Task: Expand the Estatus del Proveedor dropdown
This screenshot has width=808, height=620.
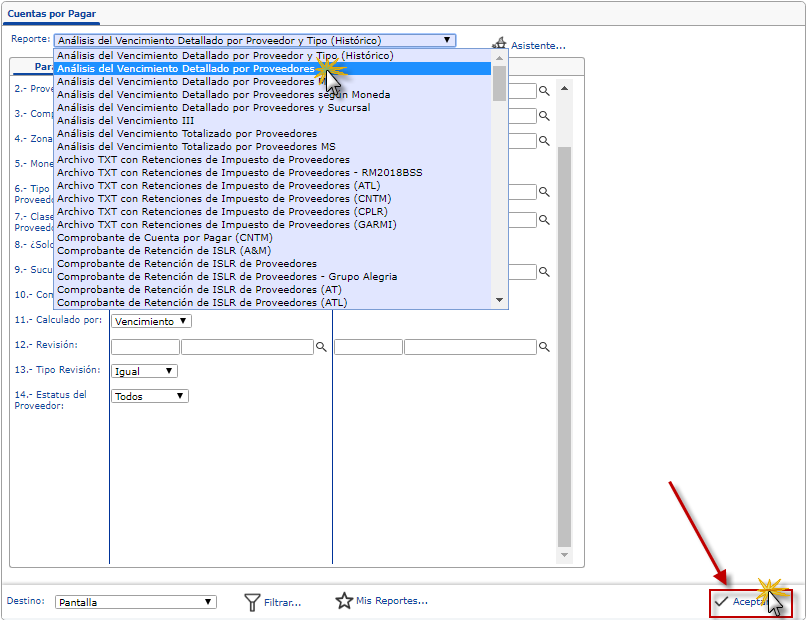Action: 149,396
